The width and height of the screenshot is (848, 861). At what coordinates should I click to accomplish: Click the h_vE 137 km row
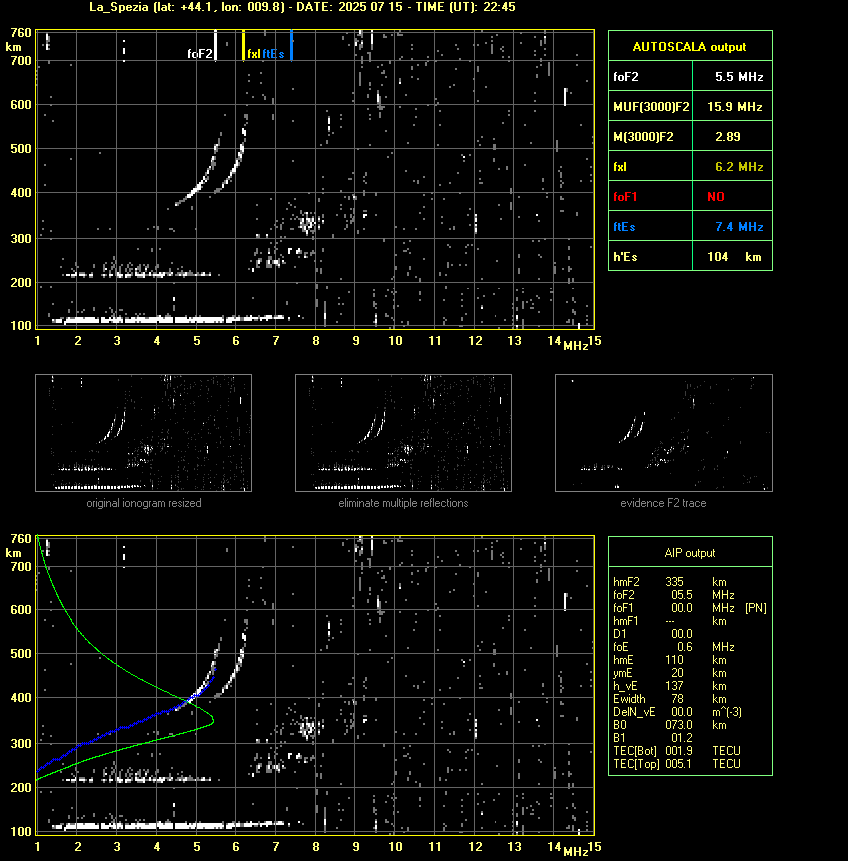pos(670,686)
